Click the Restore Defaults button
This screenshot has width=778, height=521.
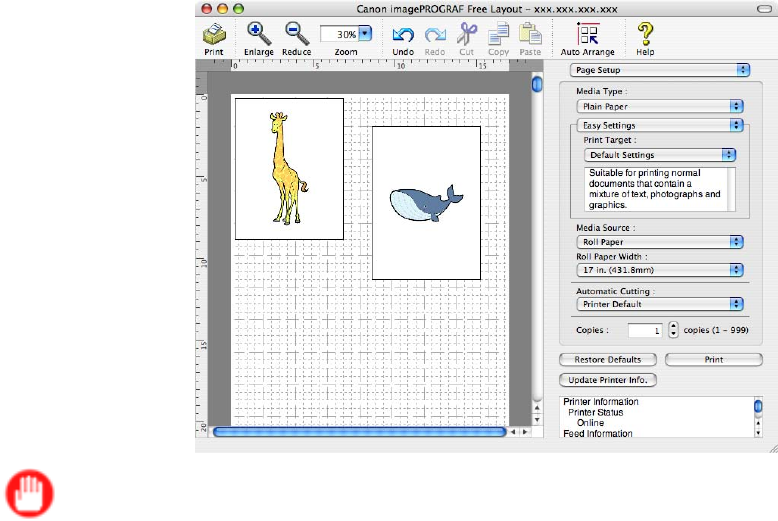(608, 360)
